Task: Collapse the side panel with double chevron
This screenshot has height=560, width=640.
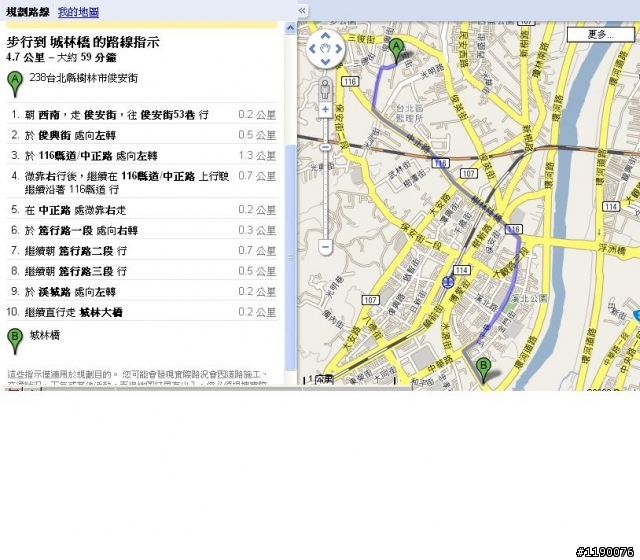Action: tap(302, 11)
